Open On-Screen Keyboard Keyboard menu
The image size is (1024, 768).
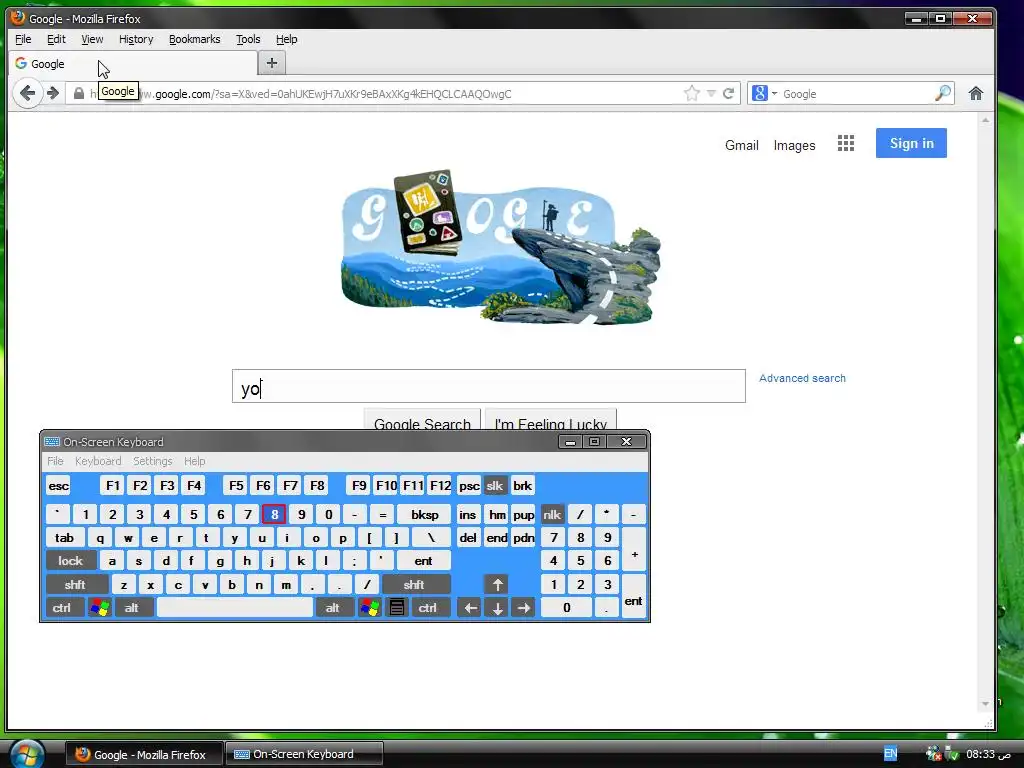[98, 461]
